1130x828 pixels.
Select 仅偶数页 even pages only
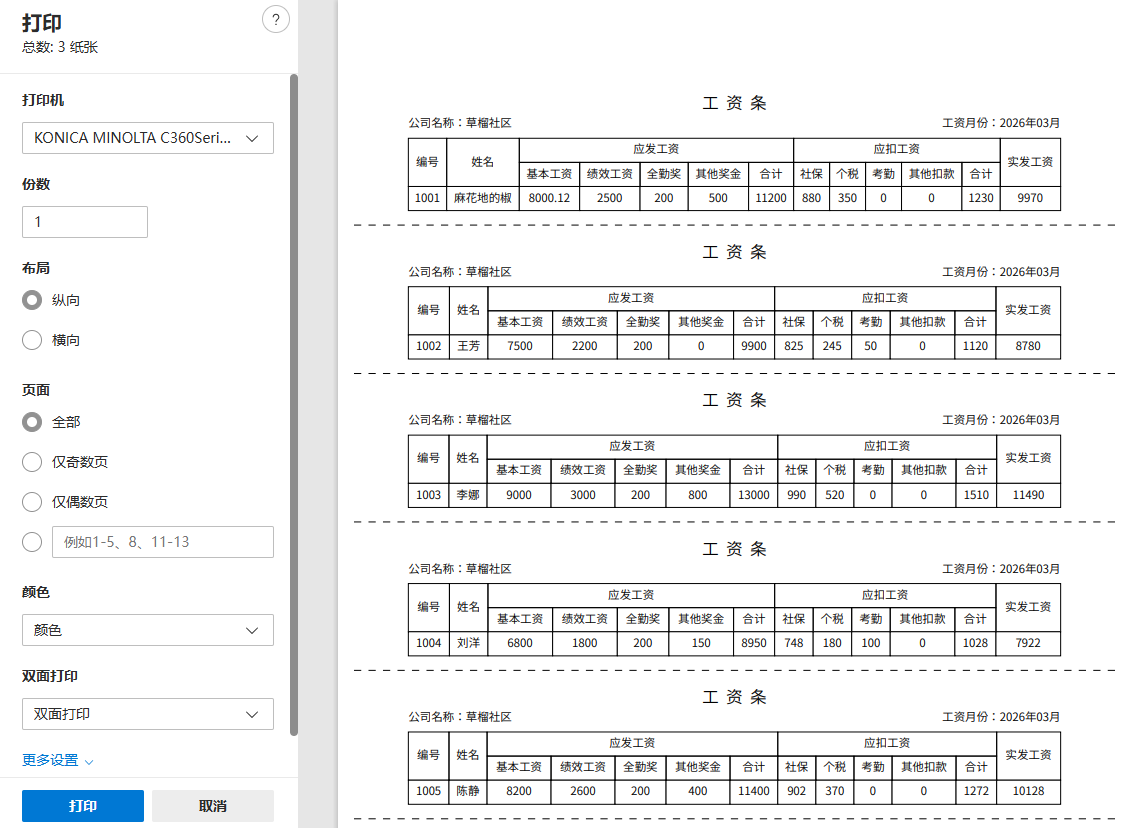[33, 502]
